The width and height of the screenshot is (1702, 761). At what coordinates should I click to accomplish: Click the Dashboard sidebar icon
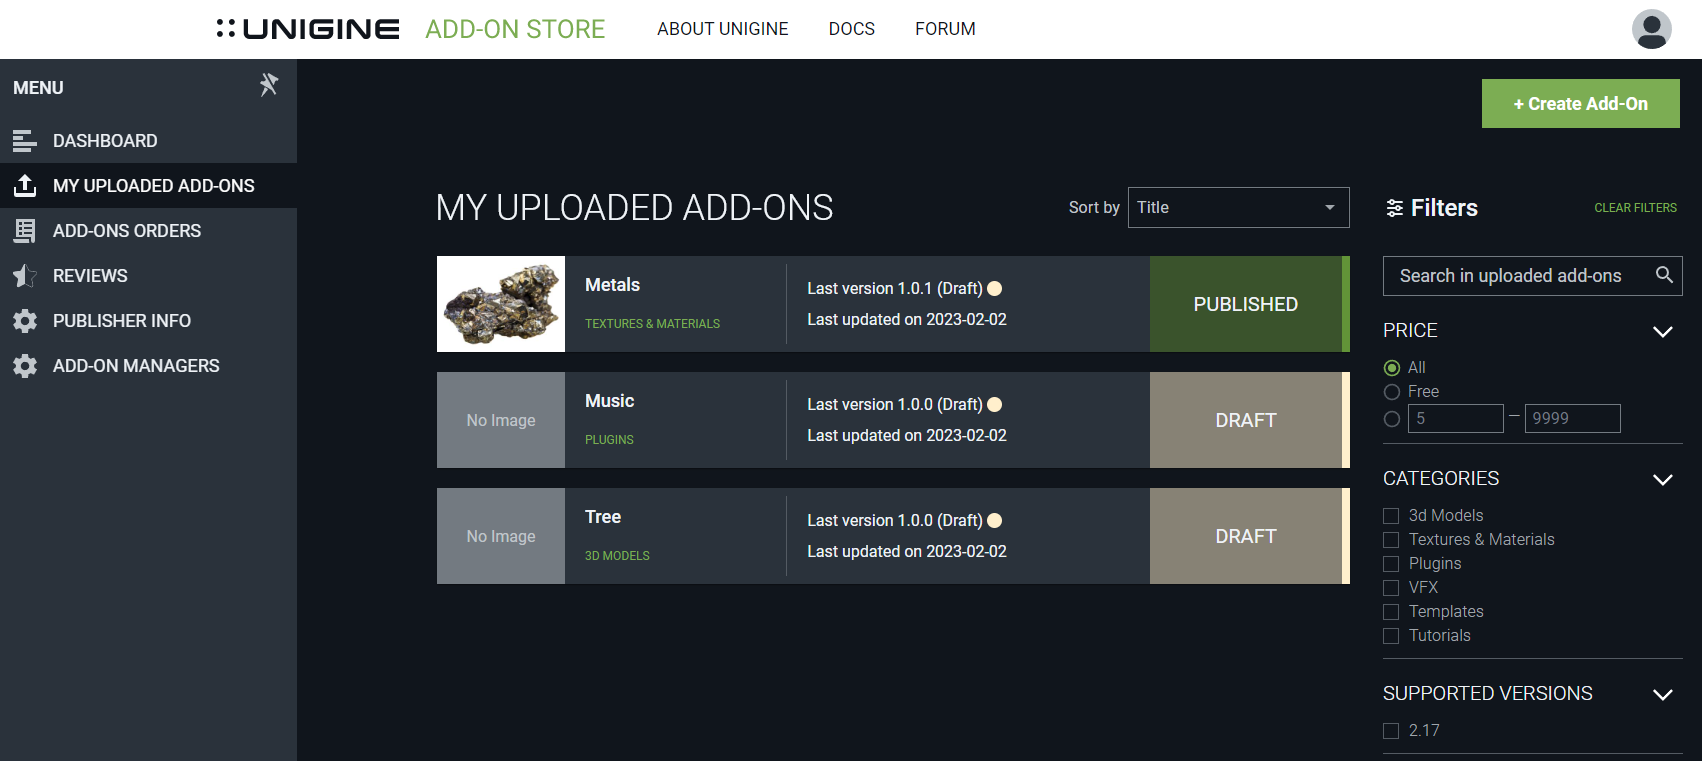(x=25, y=141)
